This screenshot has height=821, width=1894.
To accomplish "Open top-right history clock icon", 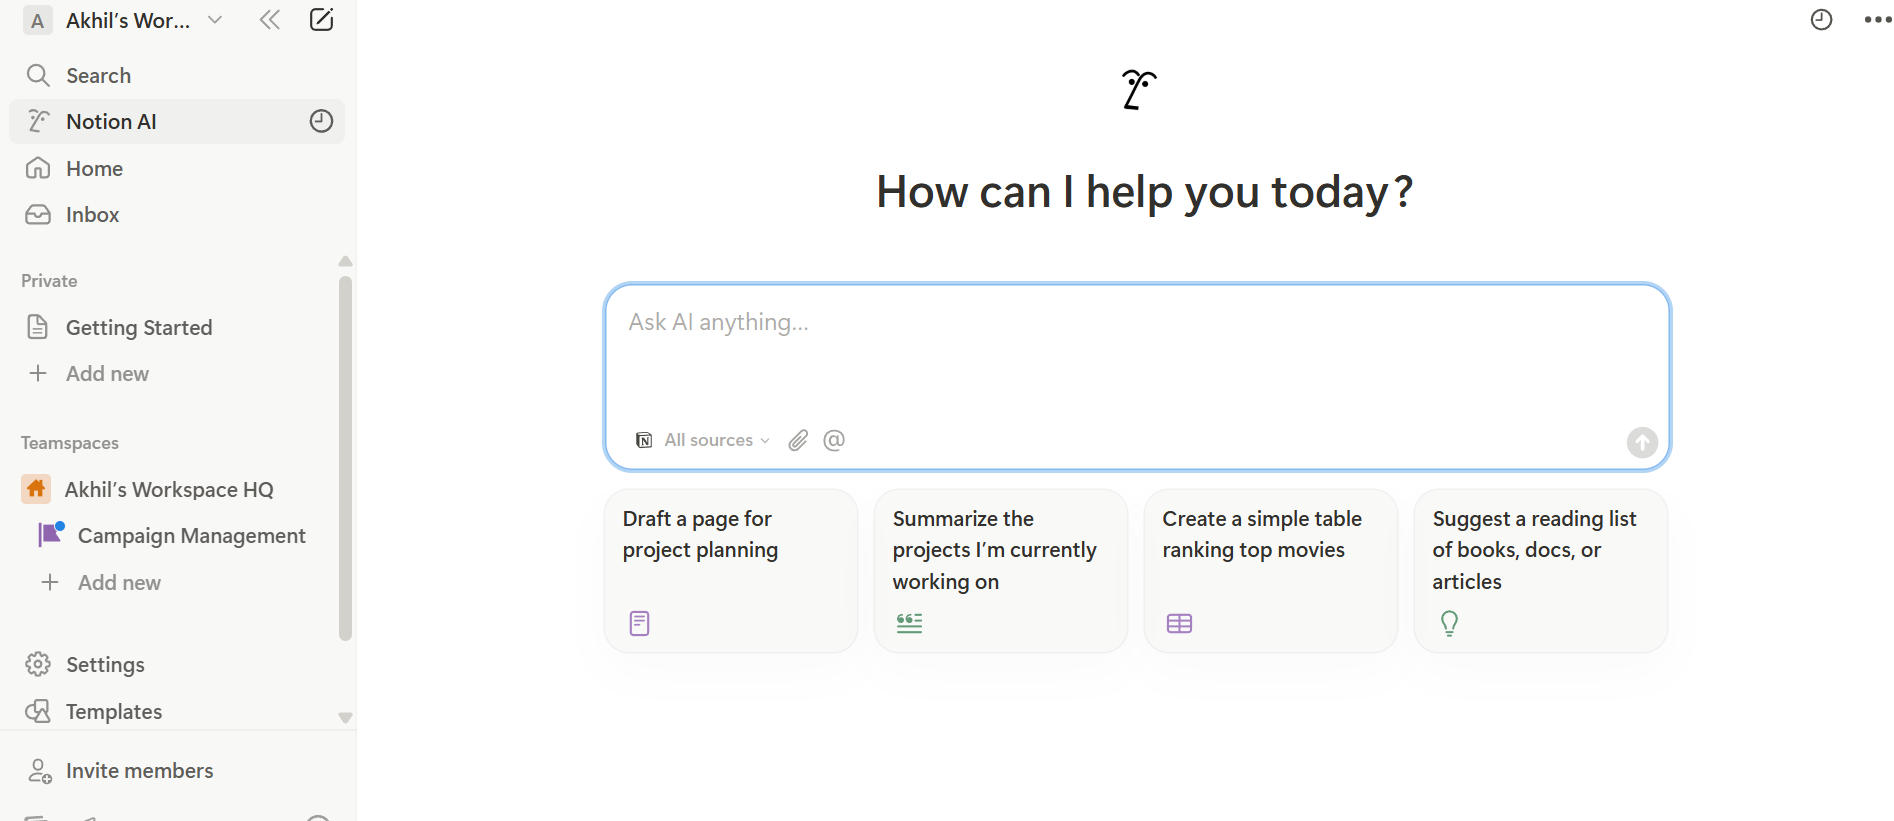I will point(1822,20).
